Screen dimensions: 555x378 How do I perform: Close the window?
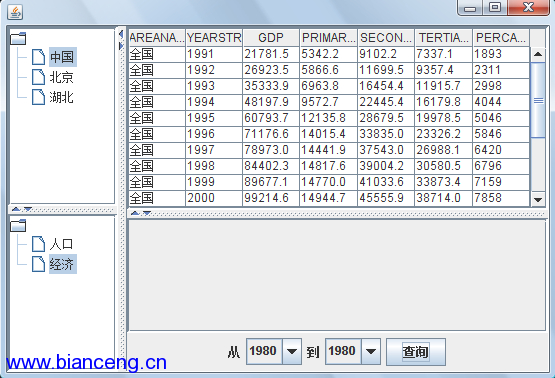[528, 7]
